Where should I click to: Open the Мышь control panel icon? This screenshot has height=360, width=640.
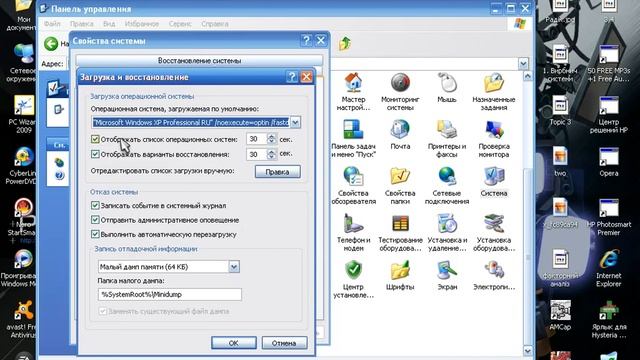[447, 83]
